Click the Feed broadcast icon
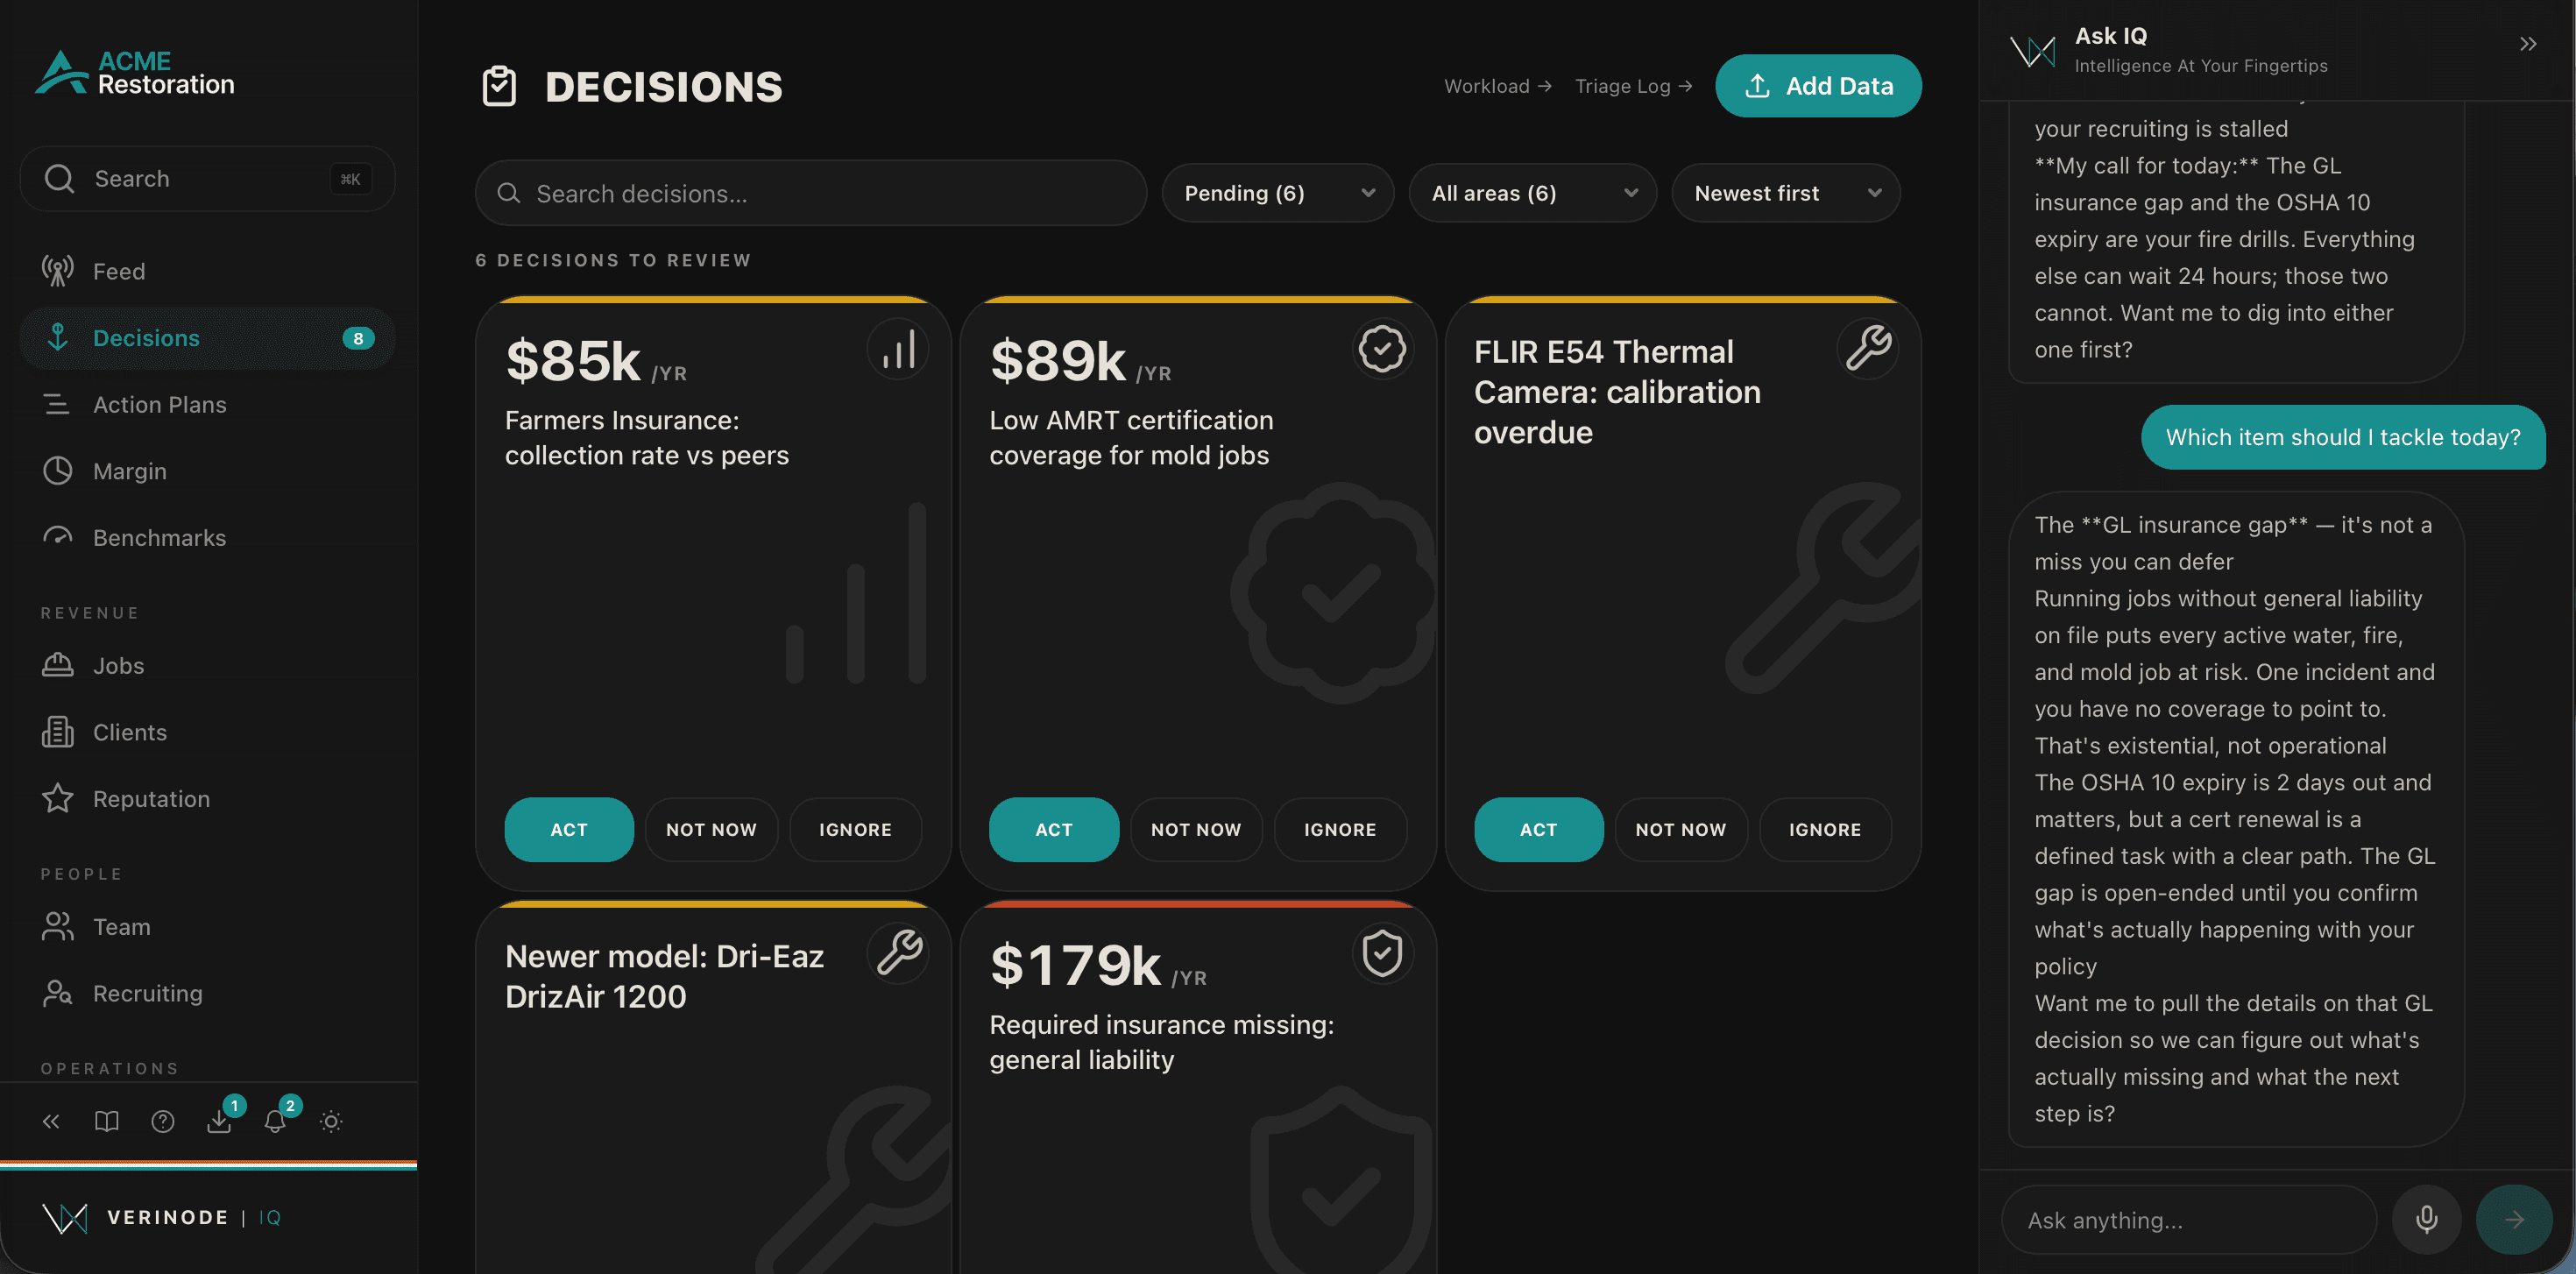The image size is (2576, 1274). [x=58, y=271]
